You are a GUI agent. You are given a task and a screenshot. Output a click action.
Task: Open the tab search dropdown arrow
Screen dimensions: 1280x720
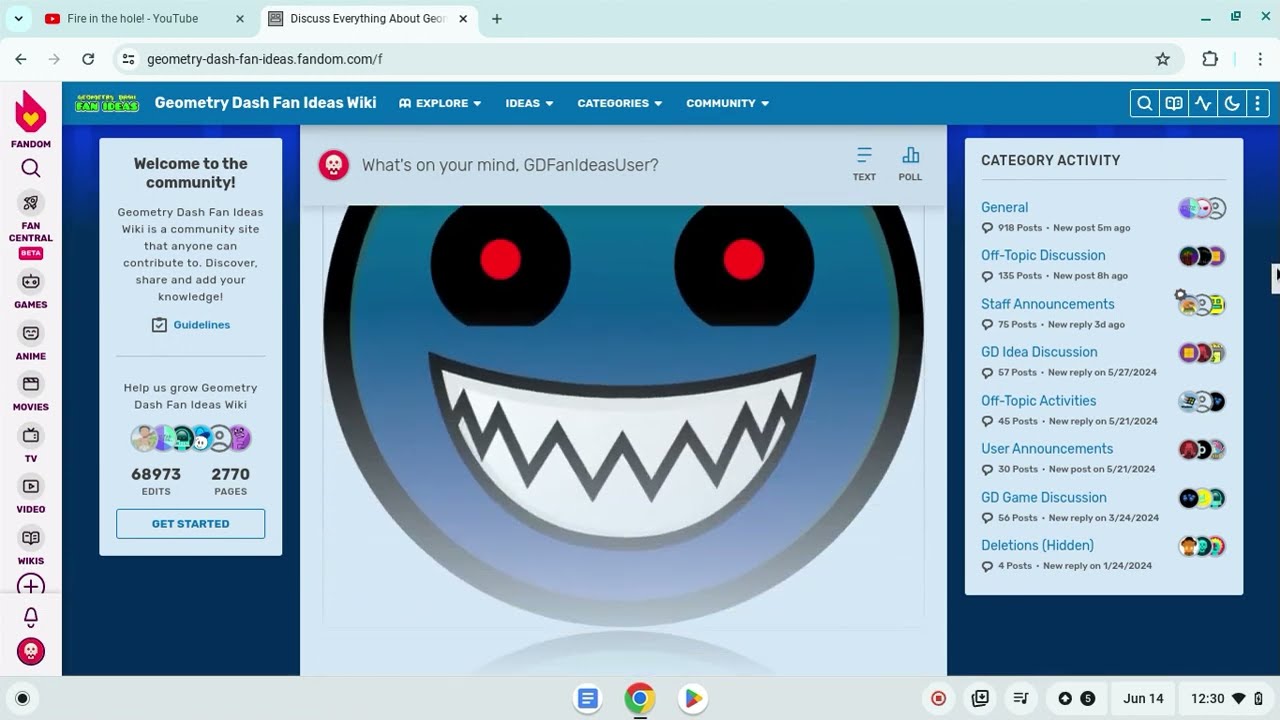(18, 19)
